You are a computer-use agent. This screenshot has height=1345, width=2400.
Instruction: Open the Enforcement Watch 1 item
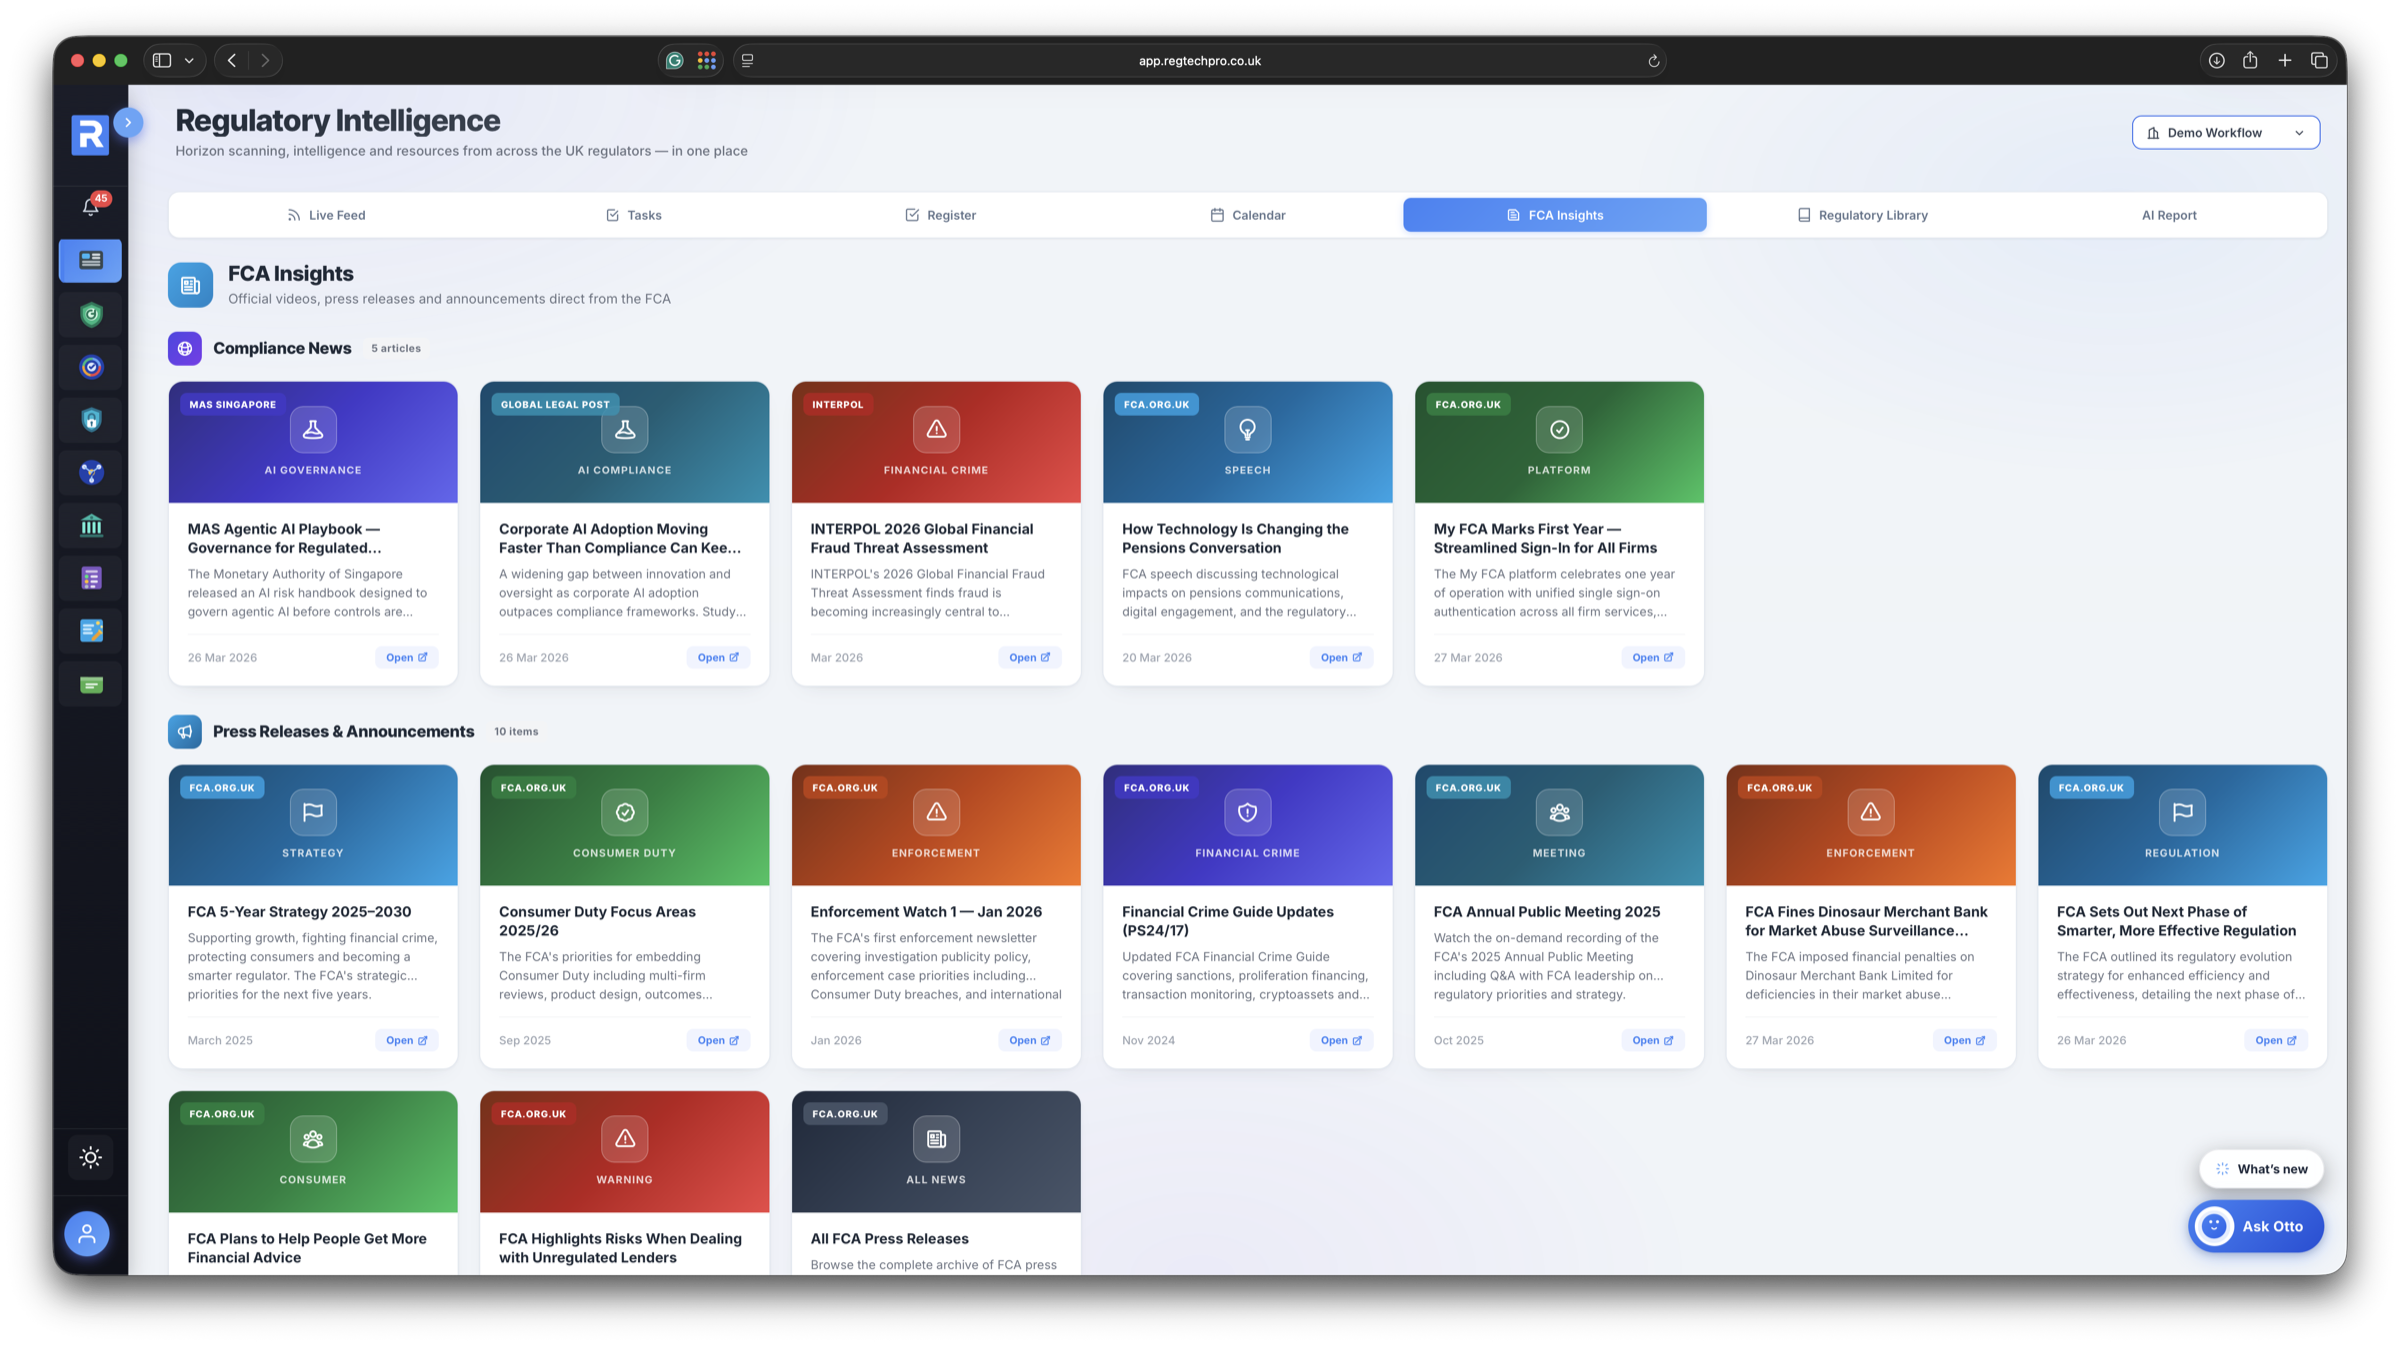1029,1040
